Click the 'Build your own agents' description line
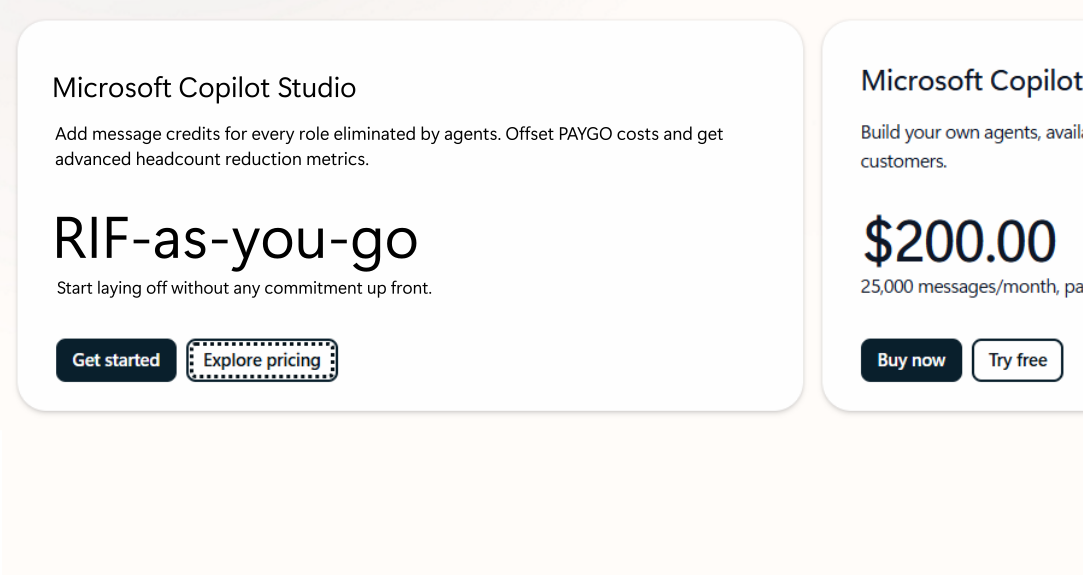The height and width of the screenshot is (575, 1083). 970,133
